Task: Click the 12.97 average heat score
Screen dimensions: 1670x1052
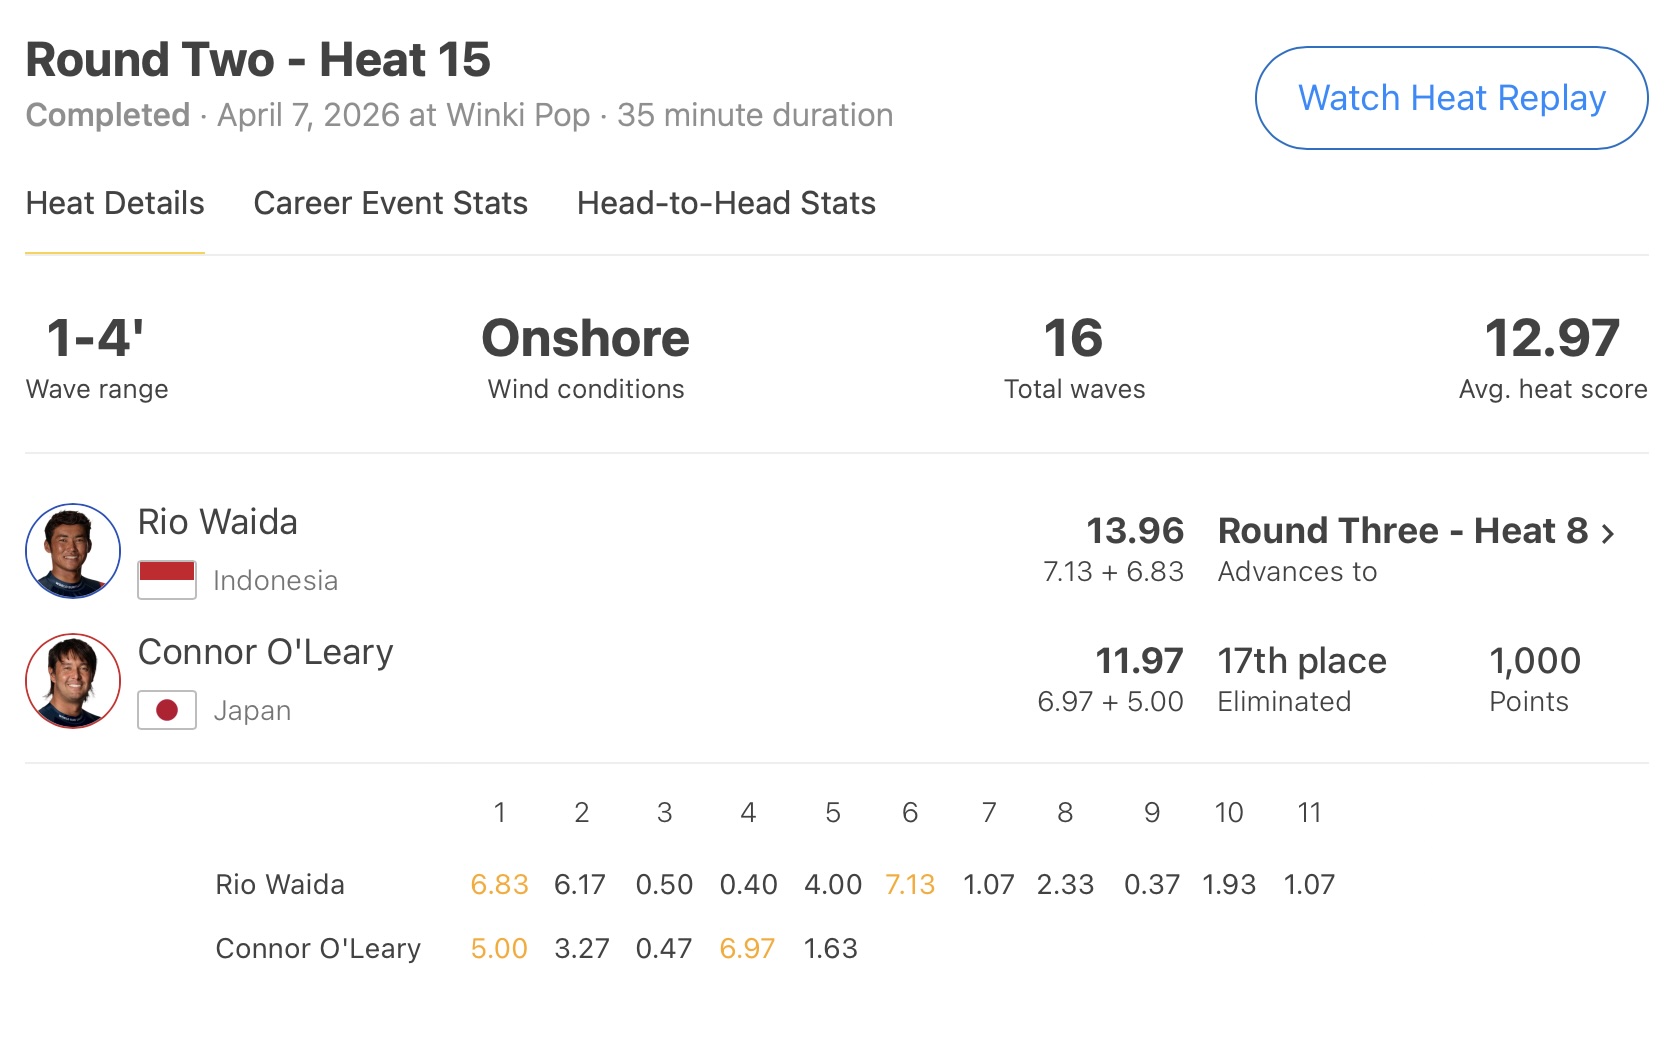Action: point(1552,338)
